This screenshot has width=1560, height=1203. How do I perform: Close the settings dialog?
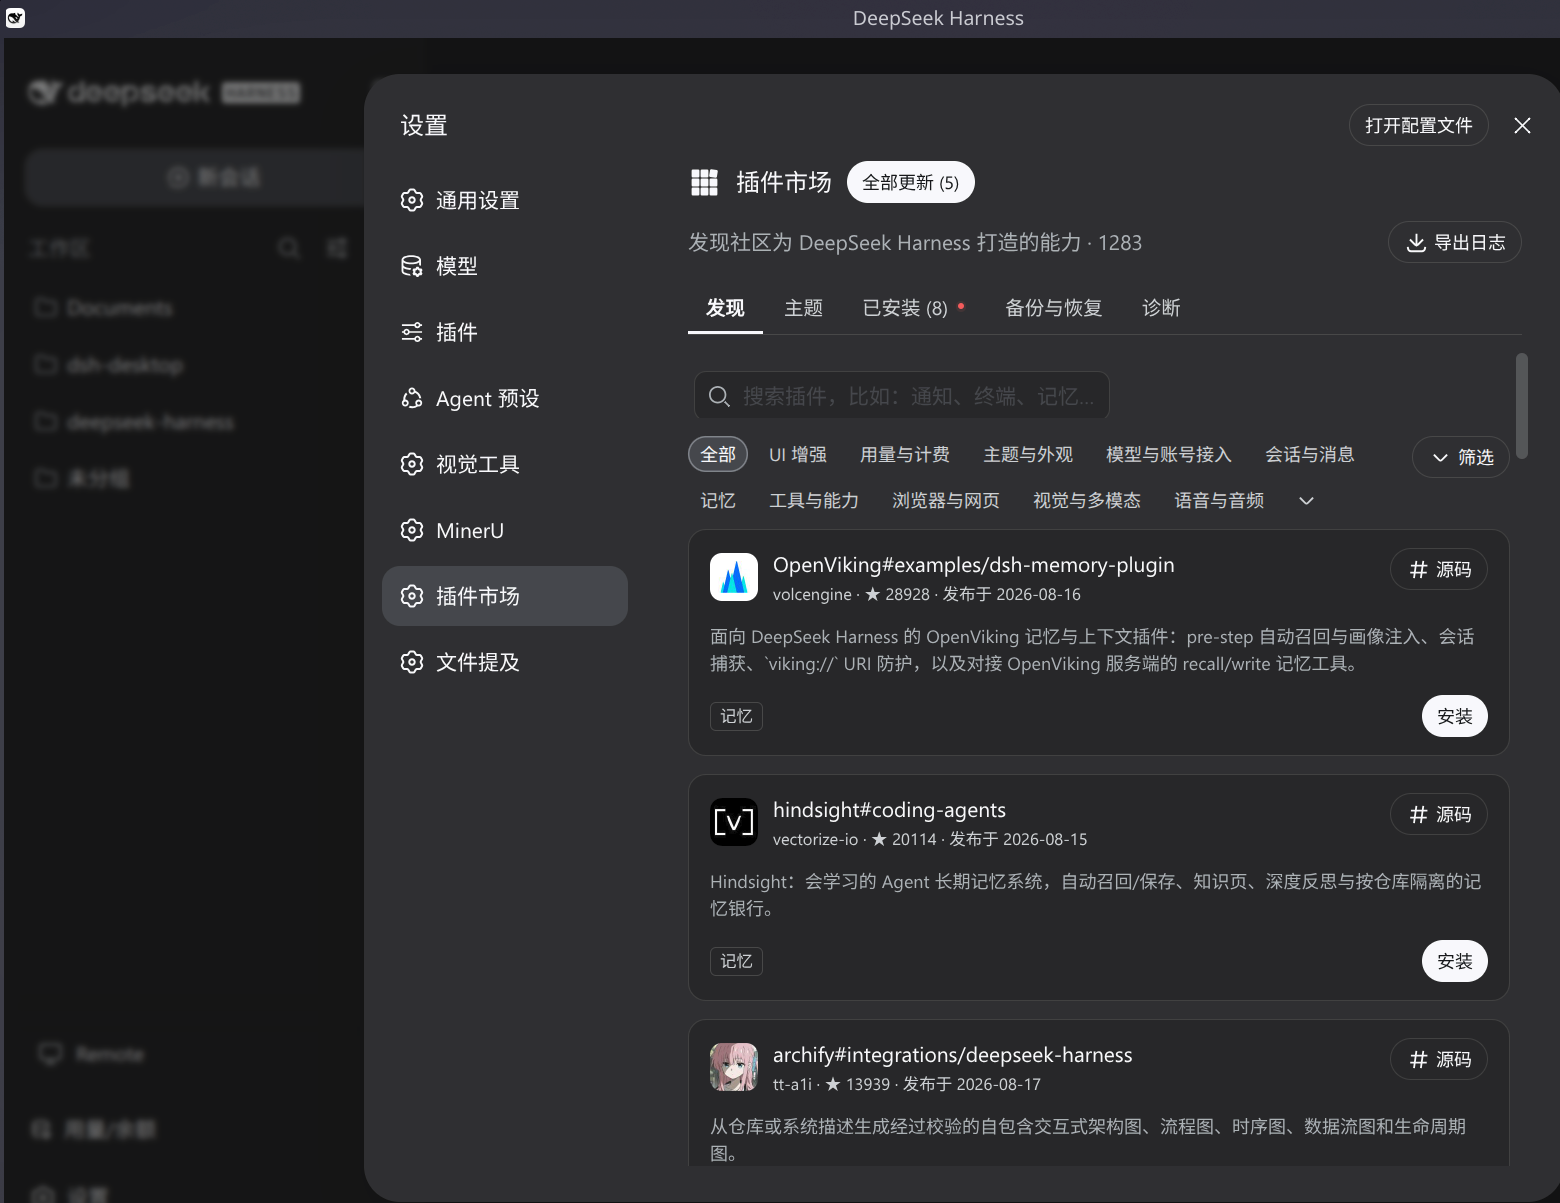pyautogui.click(x=1522, y=125)
